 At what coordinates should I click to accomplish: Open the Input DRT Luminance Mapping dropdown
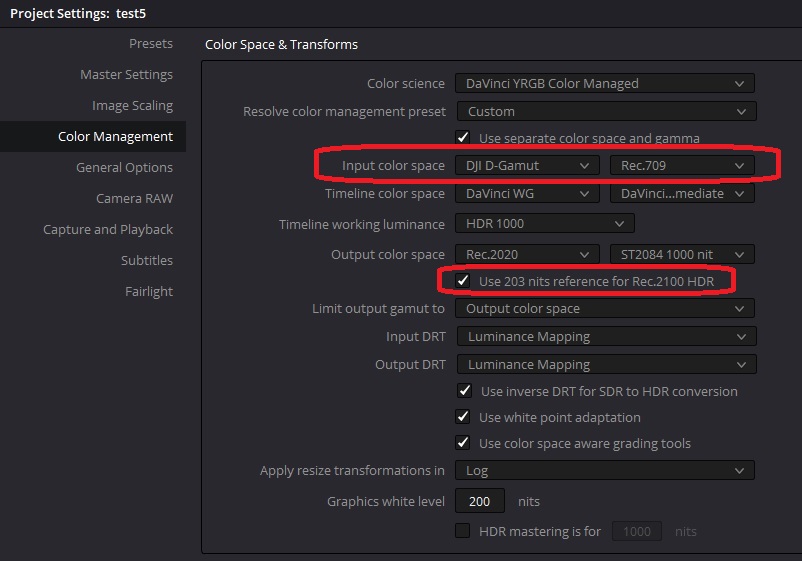click(606, 336)
